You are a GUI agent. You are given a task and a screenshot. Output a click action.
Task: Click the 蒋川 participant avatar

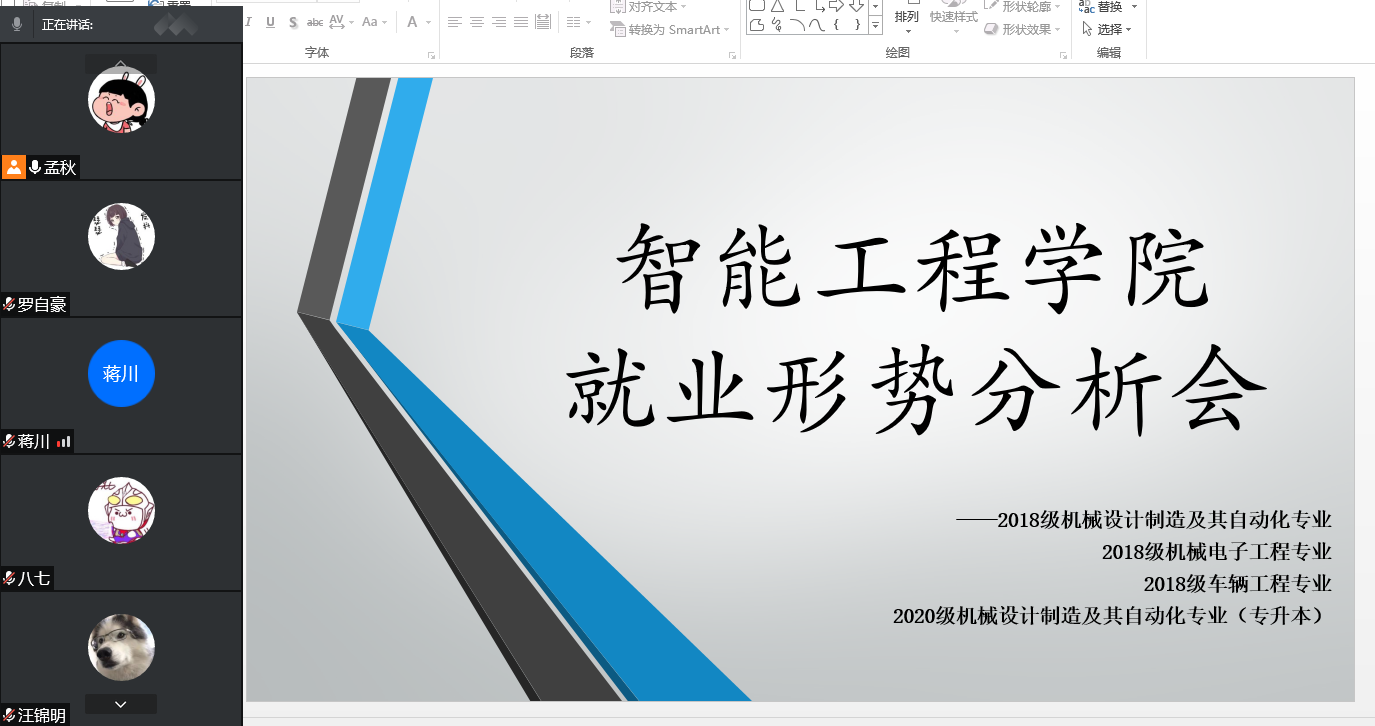[x=121, y=374]
